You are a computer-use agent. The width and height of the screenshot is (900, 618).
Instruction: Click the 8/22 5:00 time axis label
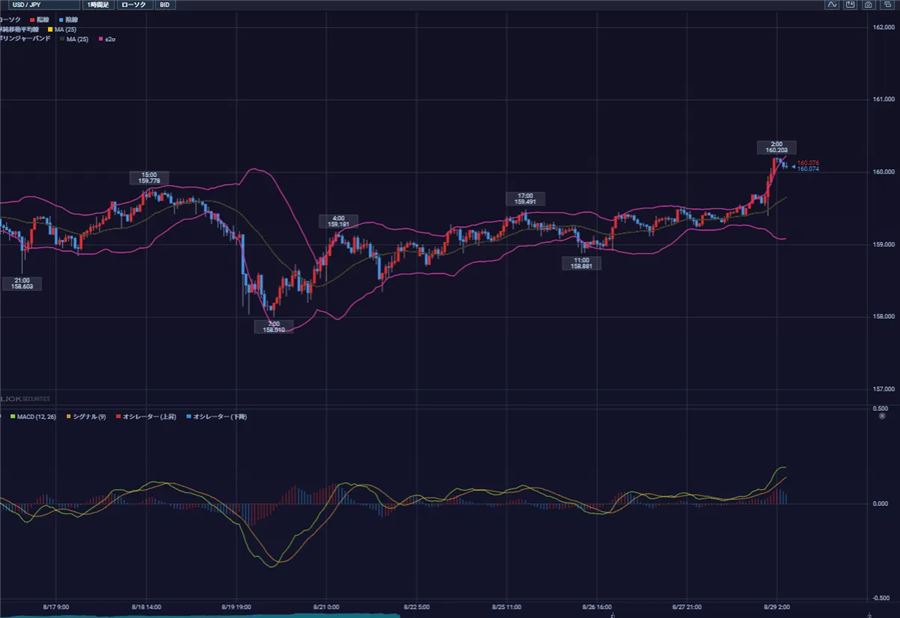[x=417, y=607]
